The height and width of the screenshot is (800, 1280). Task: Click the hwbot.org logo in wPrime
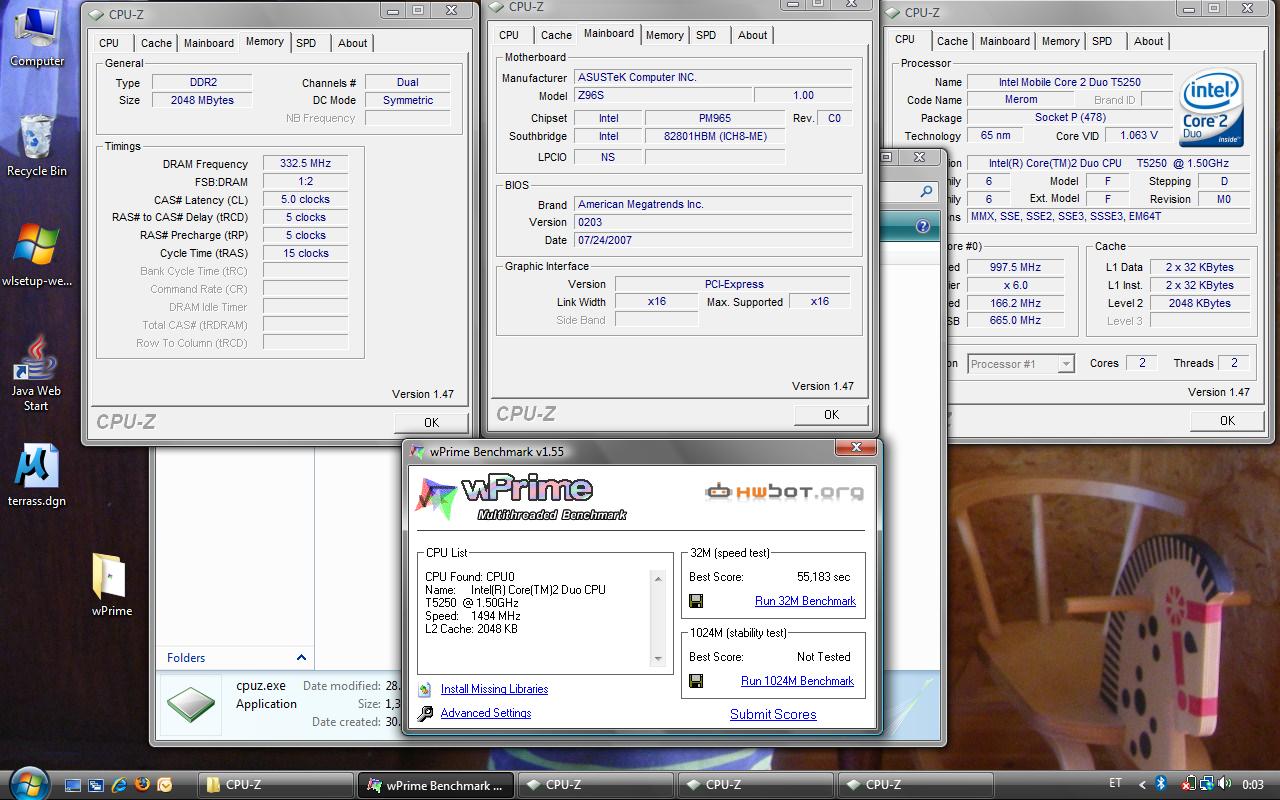tap(783, 491)
